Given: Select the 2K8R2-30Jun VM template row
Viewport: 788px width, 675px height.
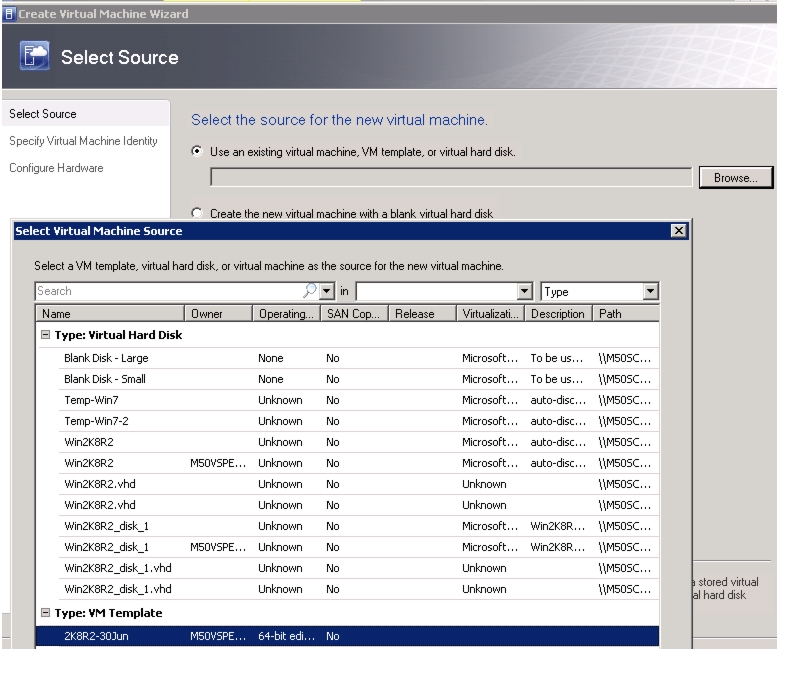Looking at the screenshot, I should click(347, 636).
